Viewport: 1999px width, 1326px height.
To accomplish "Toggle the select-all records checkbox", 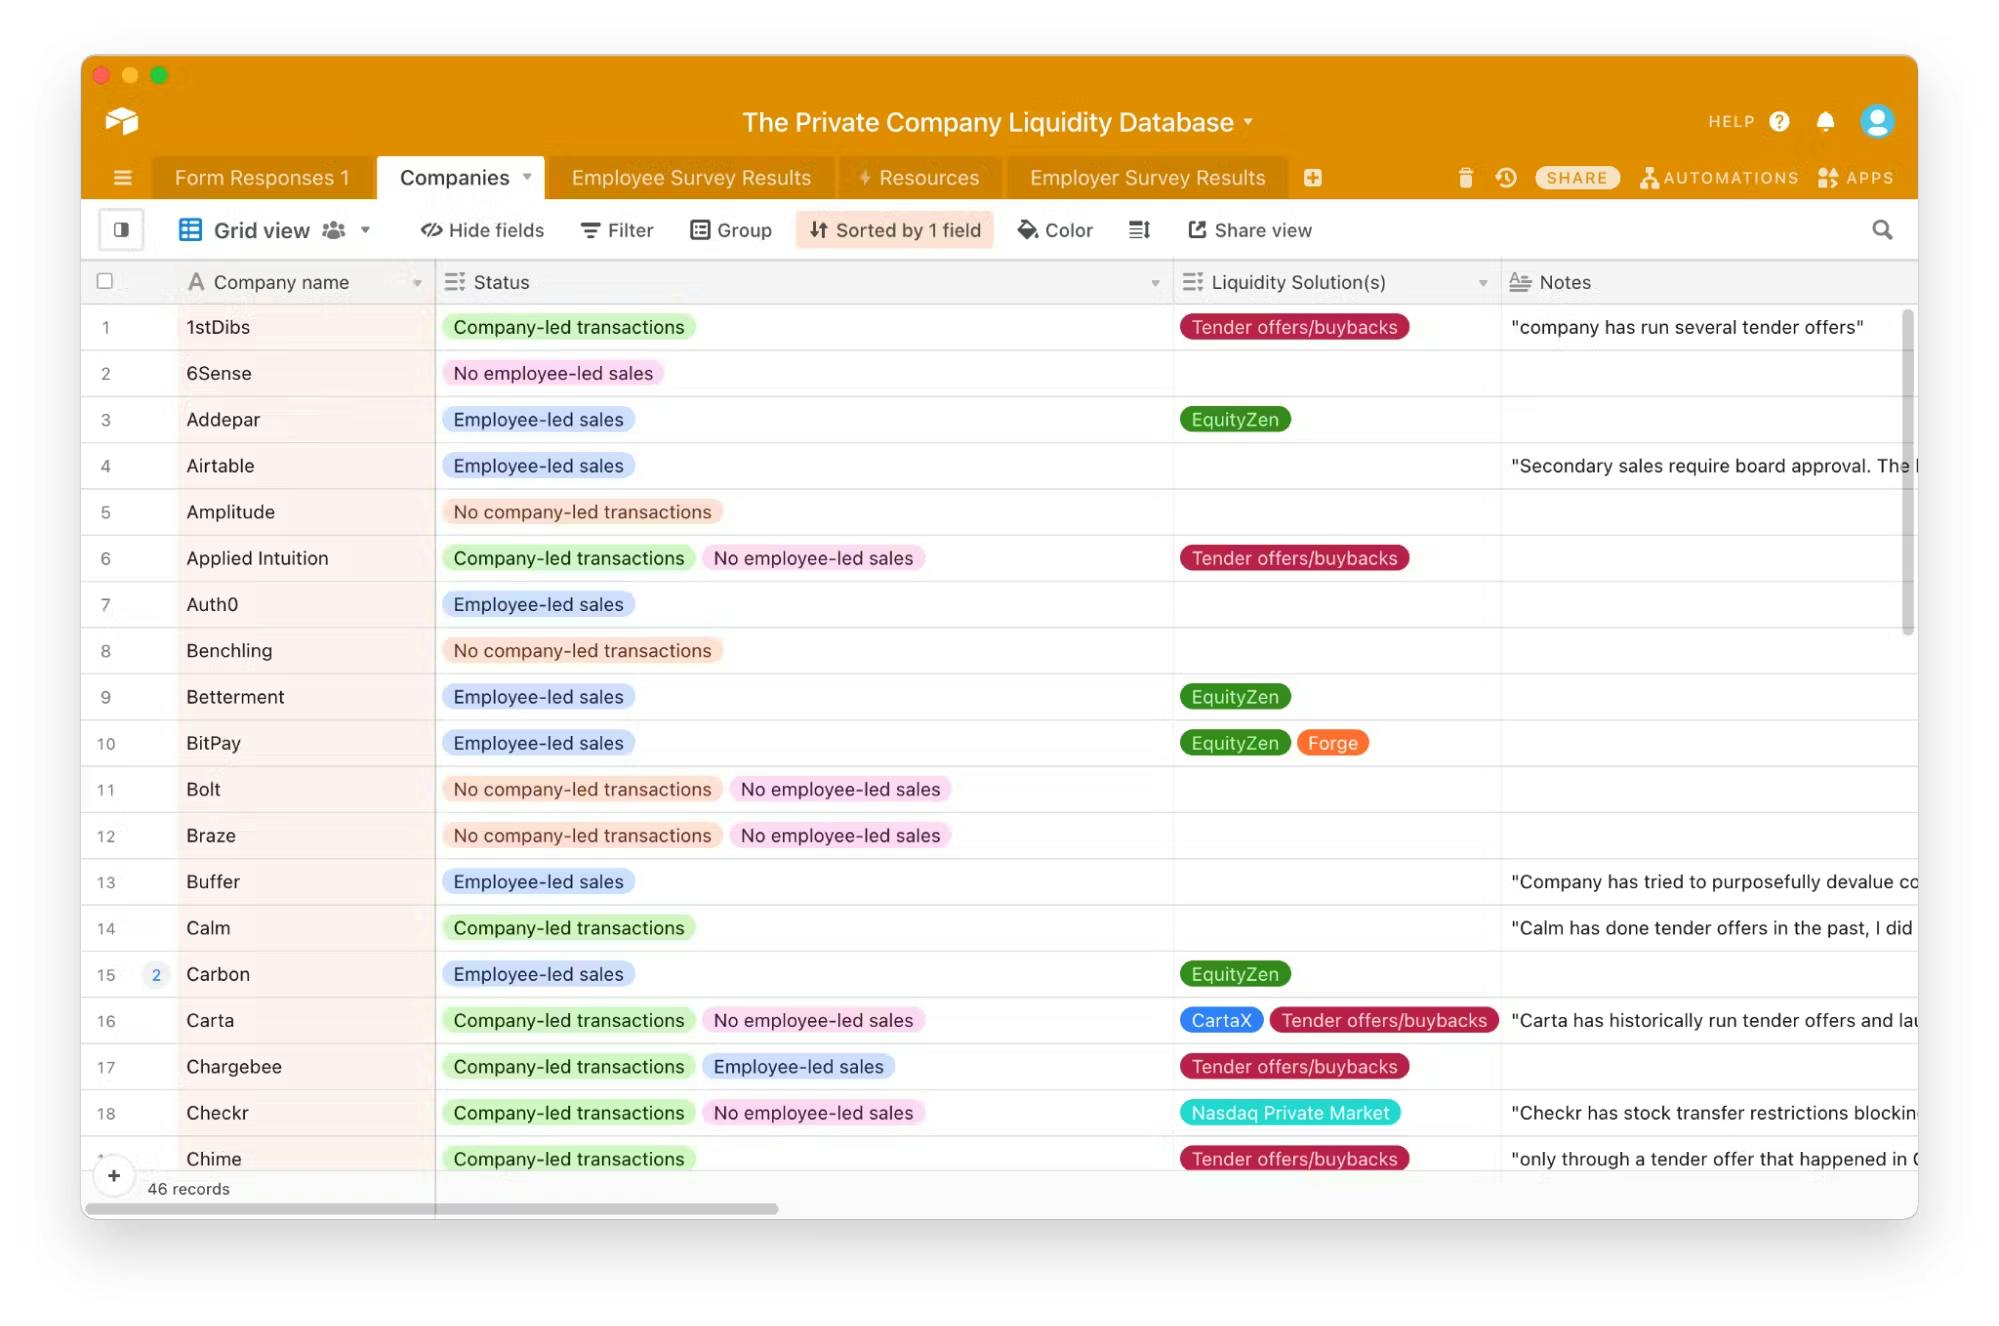I will [105, 281].
